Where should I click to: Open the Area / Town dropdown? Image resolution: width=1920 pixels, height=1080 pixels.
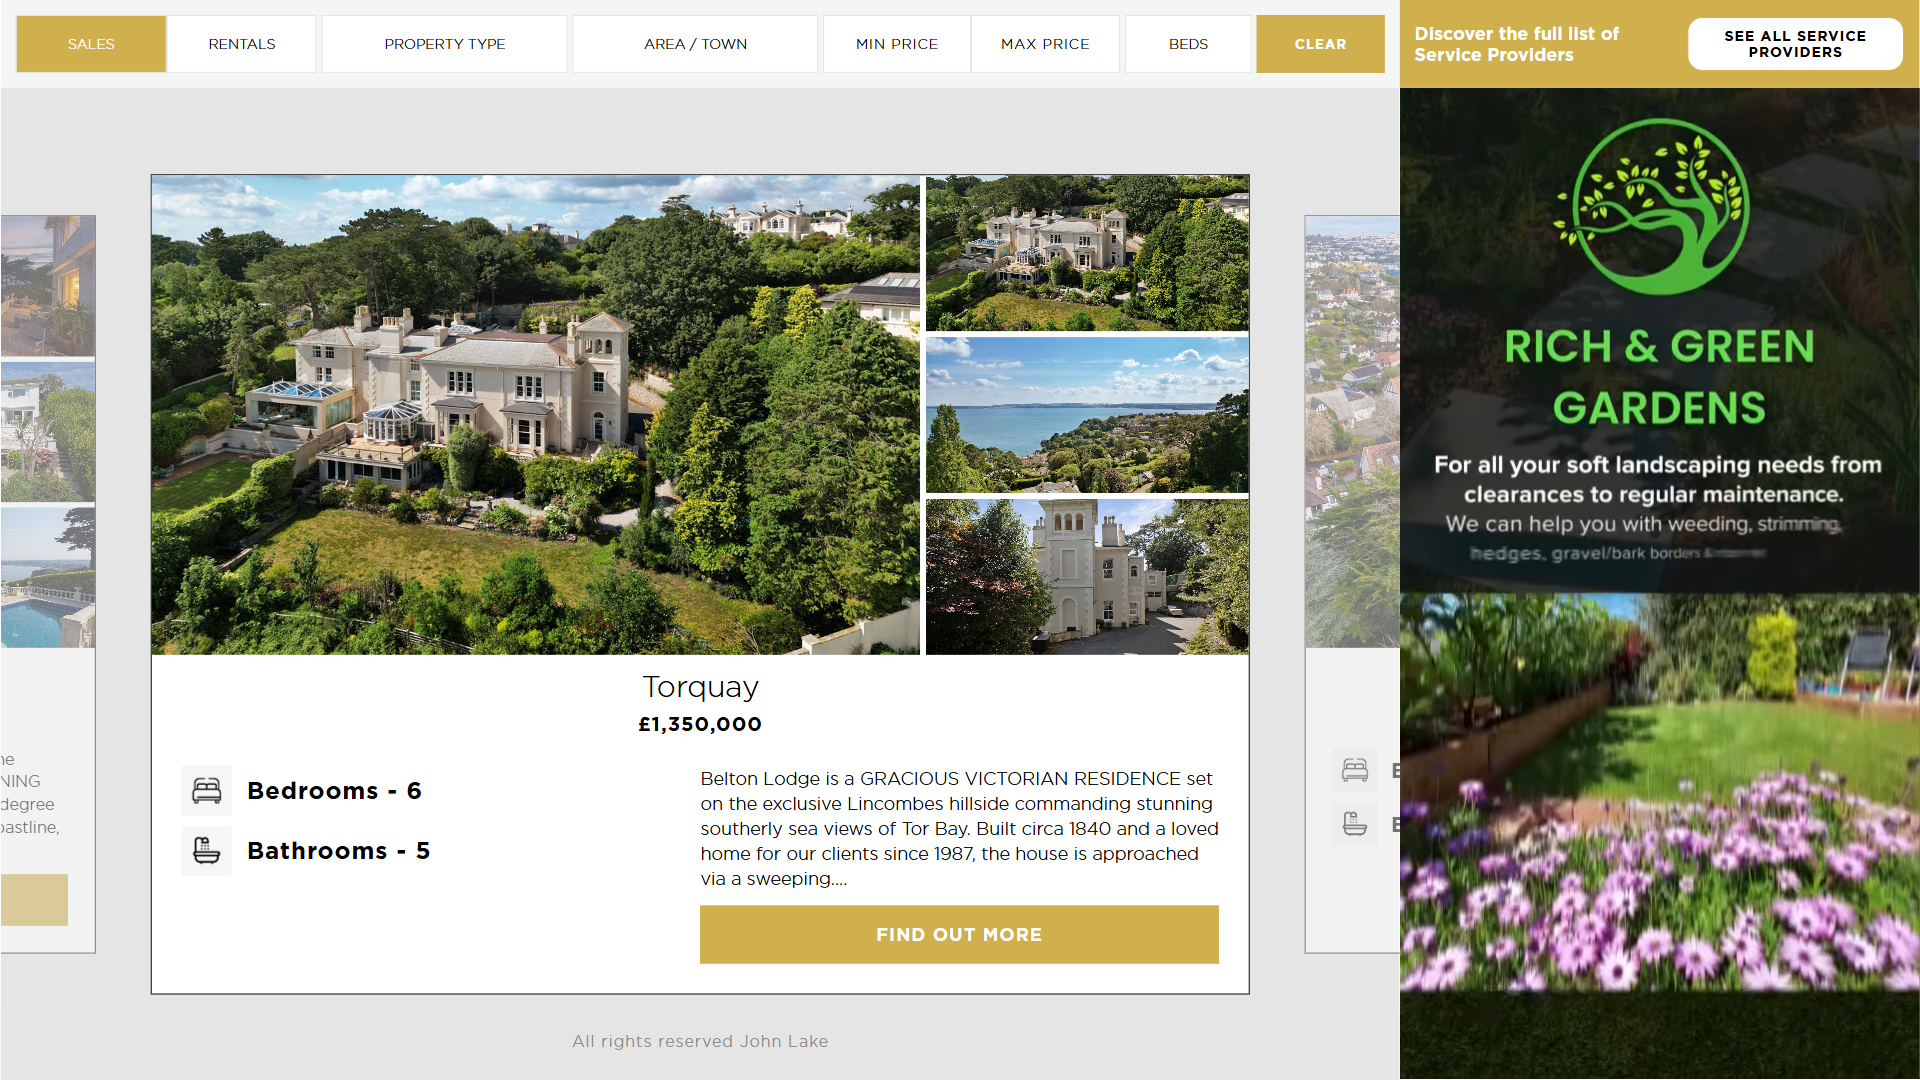[696, 44]
